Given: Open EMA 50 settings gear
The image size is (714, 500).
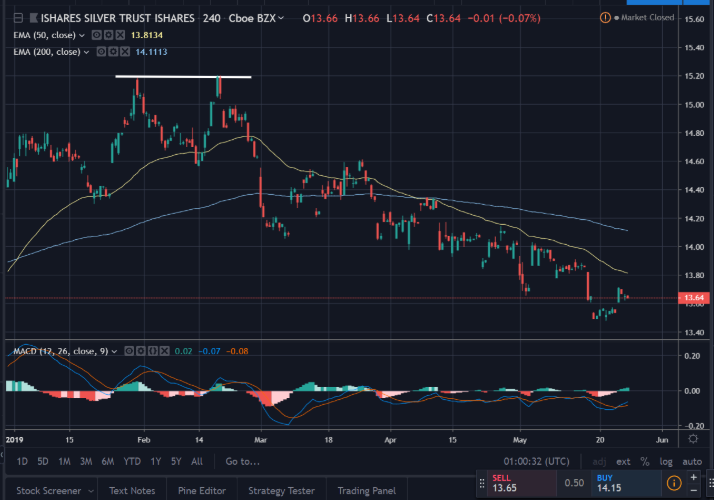Looking at the screenshot, I should pyautogui.click(x=108, y=35).
